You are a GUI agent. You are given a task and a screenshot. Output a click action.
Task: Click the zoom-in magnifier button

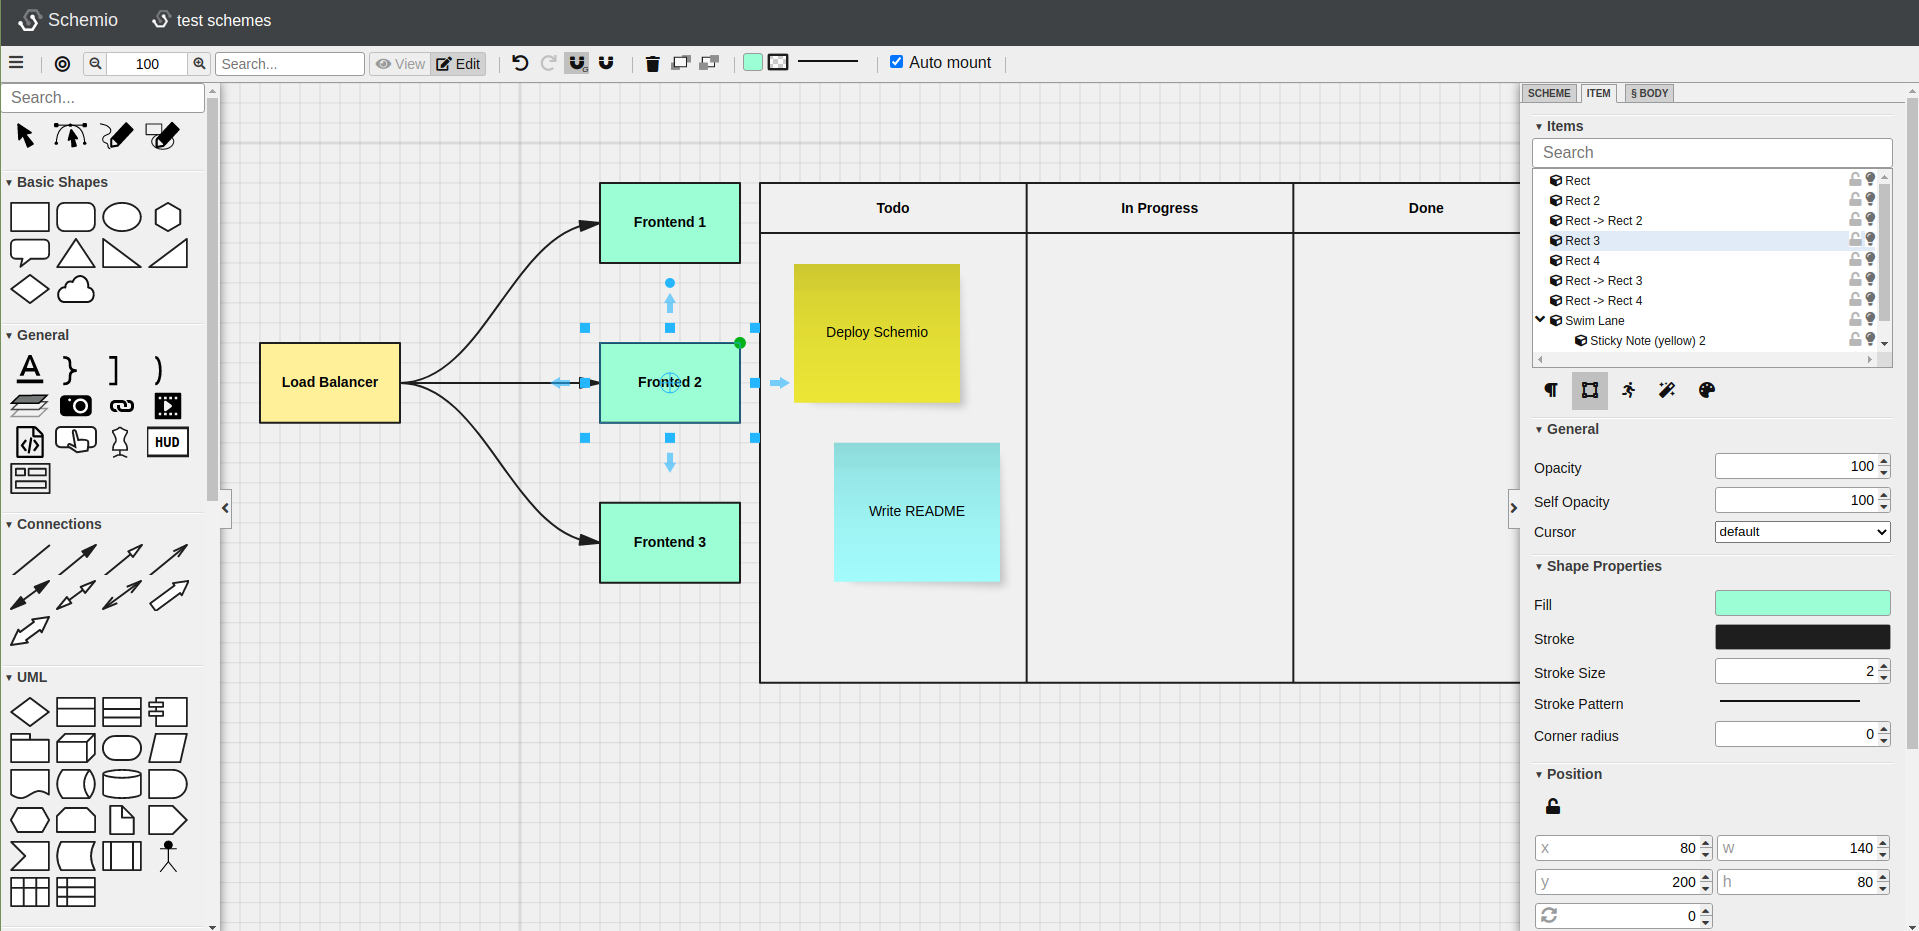coord(200,63)
